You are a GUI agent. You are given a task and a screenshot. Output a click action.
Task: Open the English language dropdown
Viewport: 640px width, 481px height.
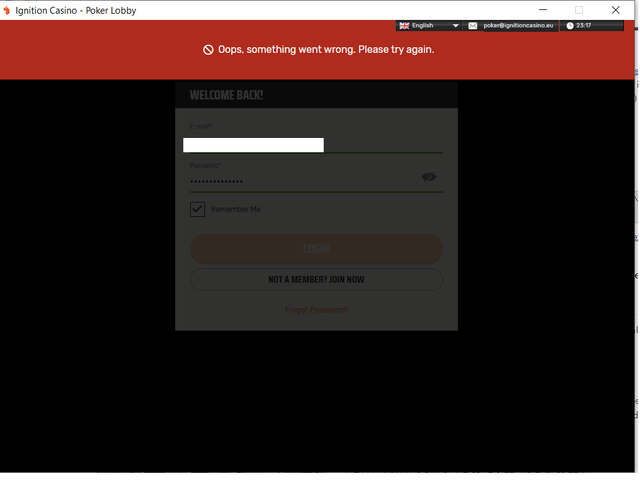pos(428,26)
